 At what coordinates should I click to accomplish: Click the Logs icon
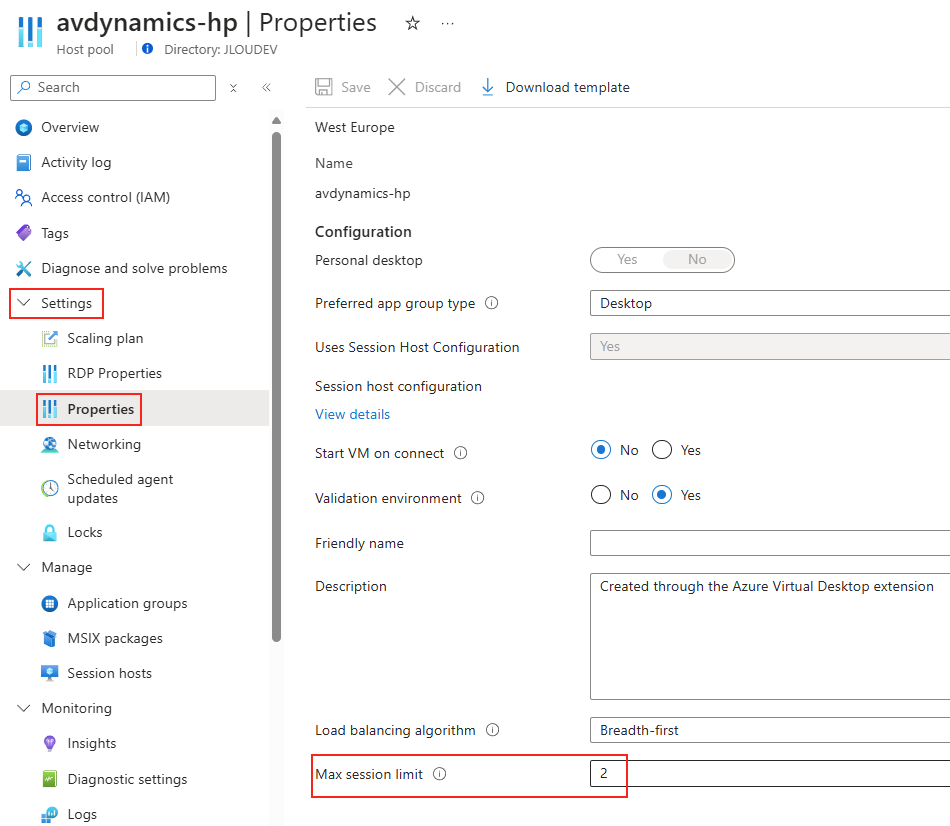click(x=50, y=815)
